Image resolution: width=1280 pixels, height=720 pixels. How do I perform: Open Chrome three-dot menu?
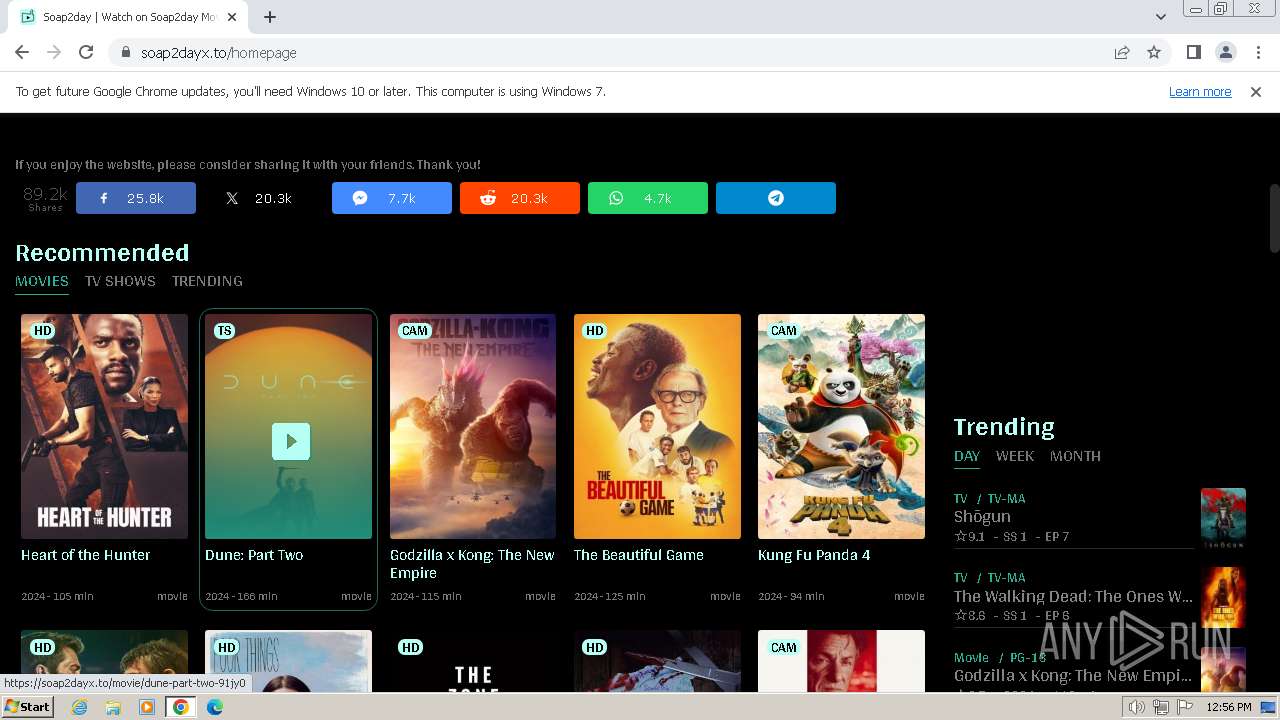pyautogui.click(x=1258, y=53)
